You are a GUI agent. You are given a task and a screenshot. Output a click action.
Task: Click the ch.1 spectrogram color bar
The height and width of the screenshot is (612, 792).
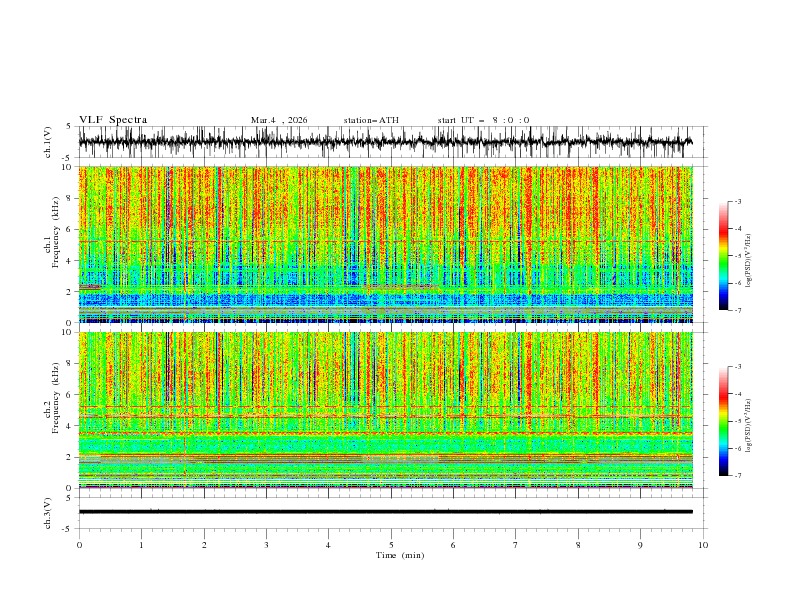click(x=724, y=256)
